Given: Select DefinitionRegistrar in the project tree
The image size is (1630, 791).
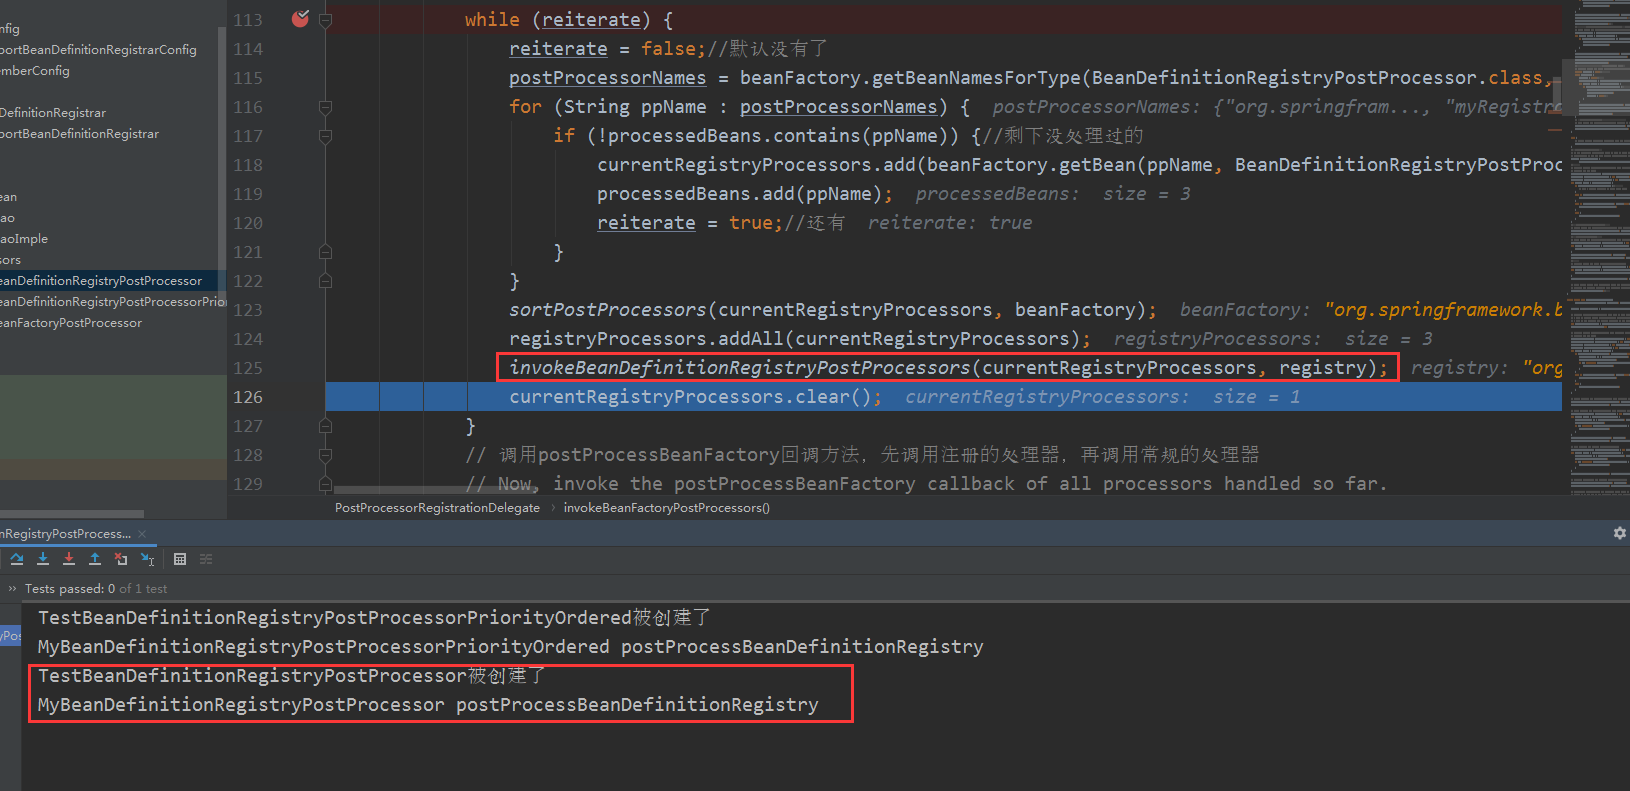Looking at the screenshot, I should click(x=53, y=113).
